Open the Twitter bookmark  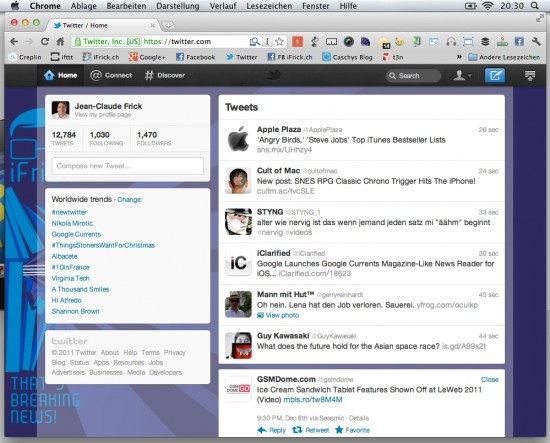[241, 57]
